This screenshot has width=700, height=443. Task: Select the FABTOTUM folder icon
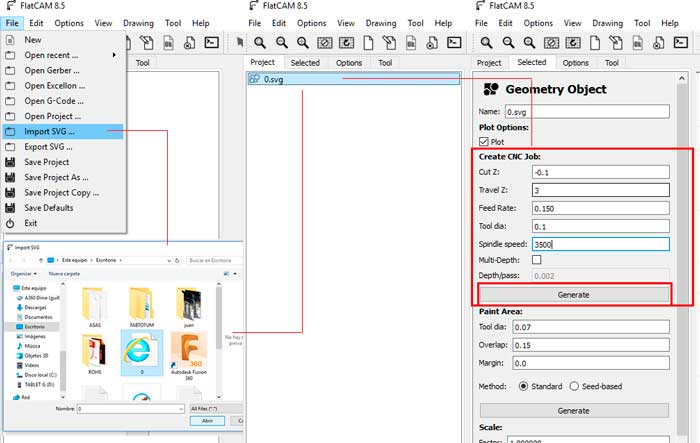142,307
